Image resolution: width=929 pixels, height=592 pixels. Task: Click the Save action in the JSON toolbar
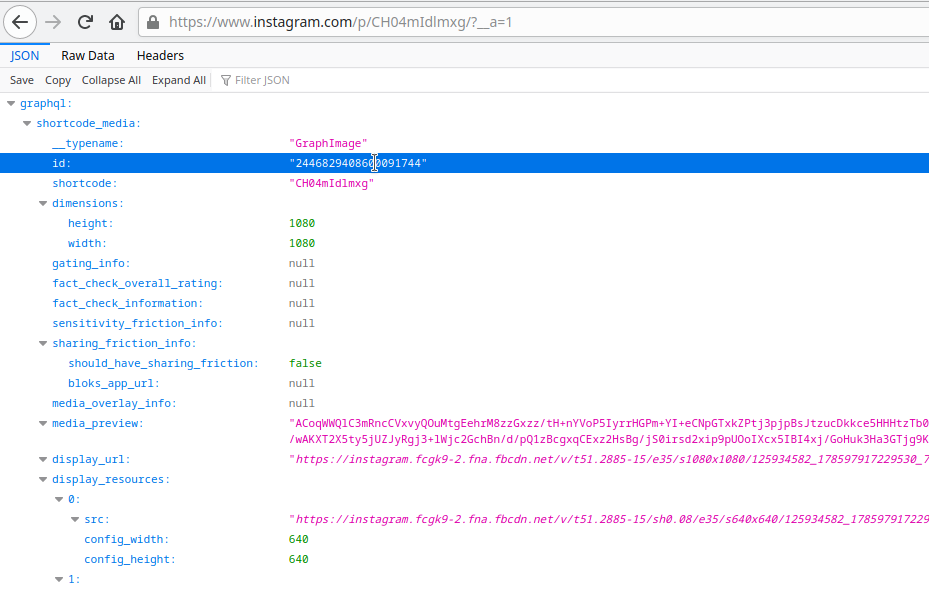21,80
